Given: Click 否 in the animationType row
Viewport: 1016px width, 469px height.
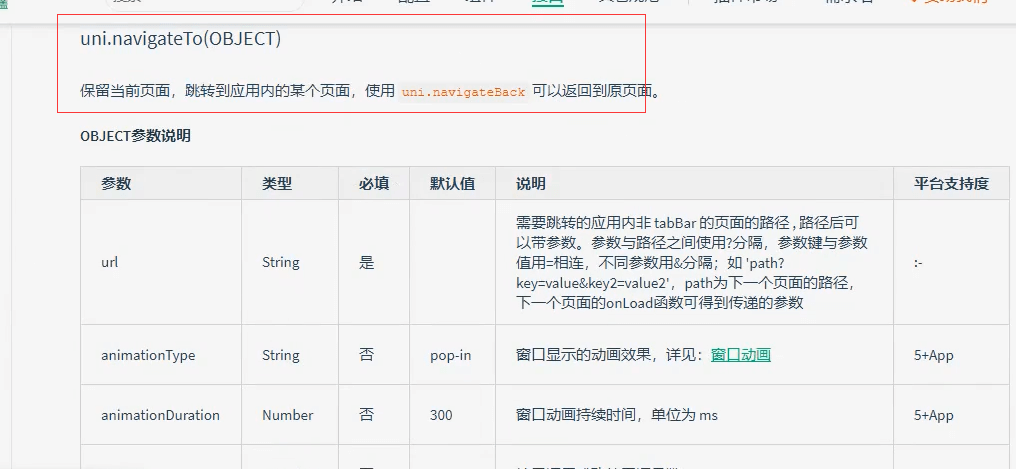Looking at the screenshot, I should (x=366, y=355).
